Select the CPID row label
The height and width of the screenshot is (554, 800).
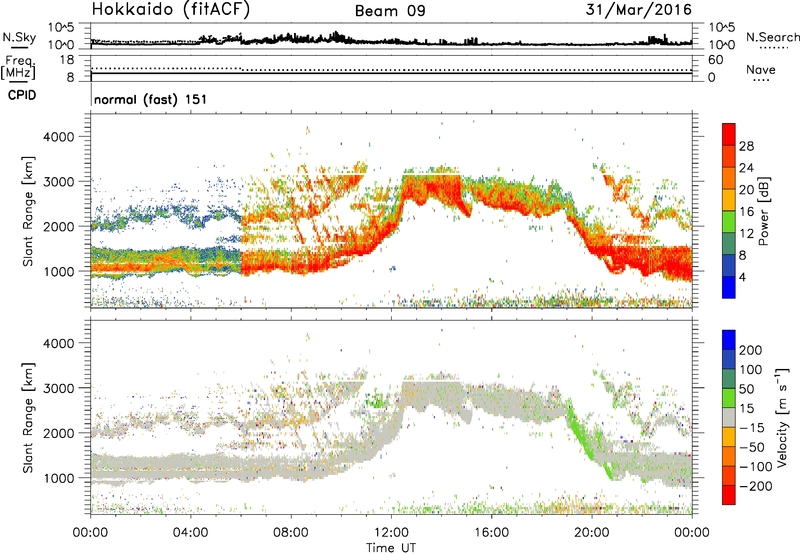coord(22,95)
